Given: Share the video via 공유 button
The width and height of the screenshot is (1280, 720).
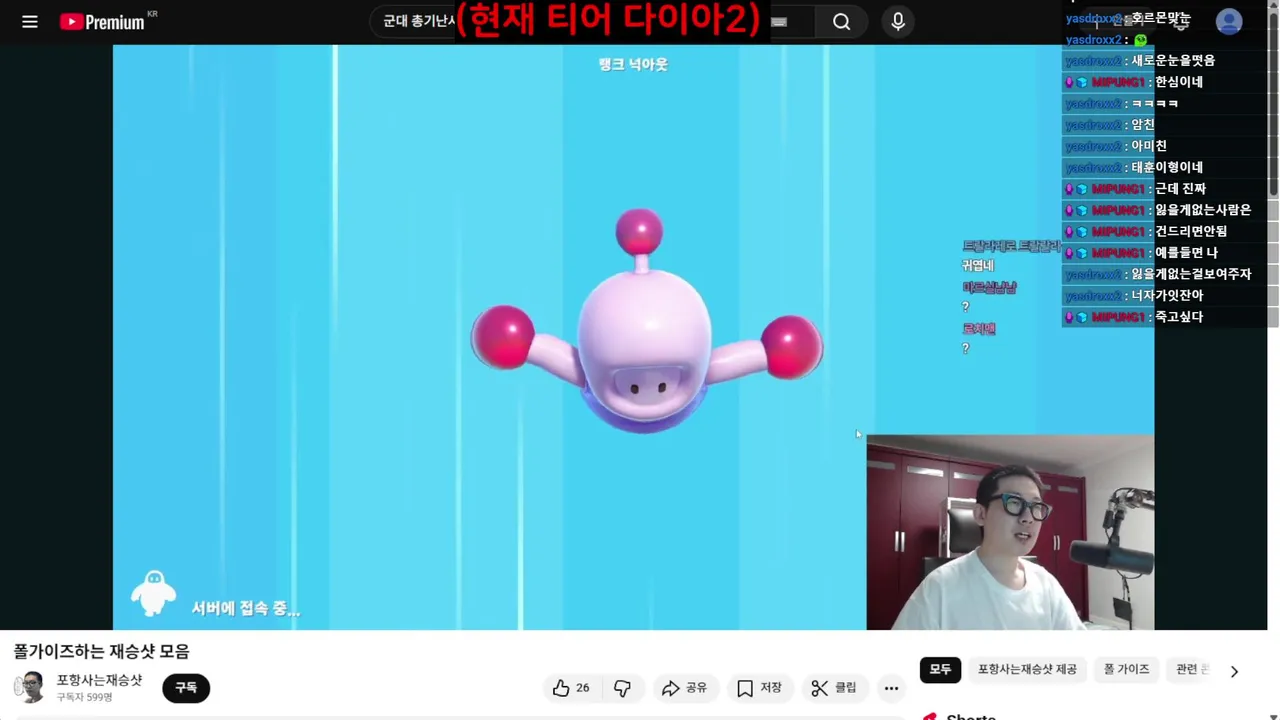Looking at the screenshot, I should tap(684, 688).
